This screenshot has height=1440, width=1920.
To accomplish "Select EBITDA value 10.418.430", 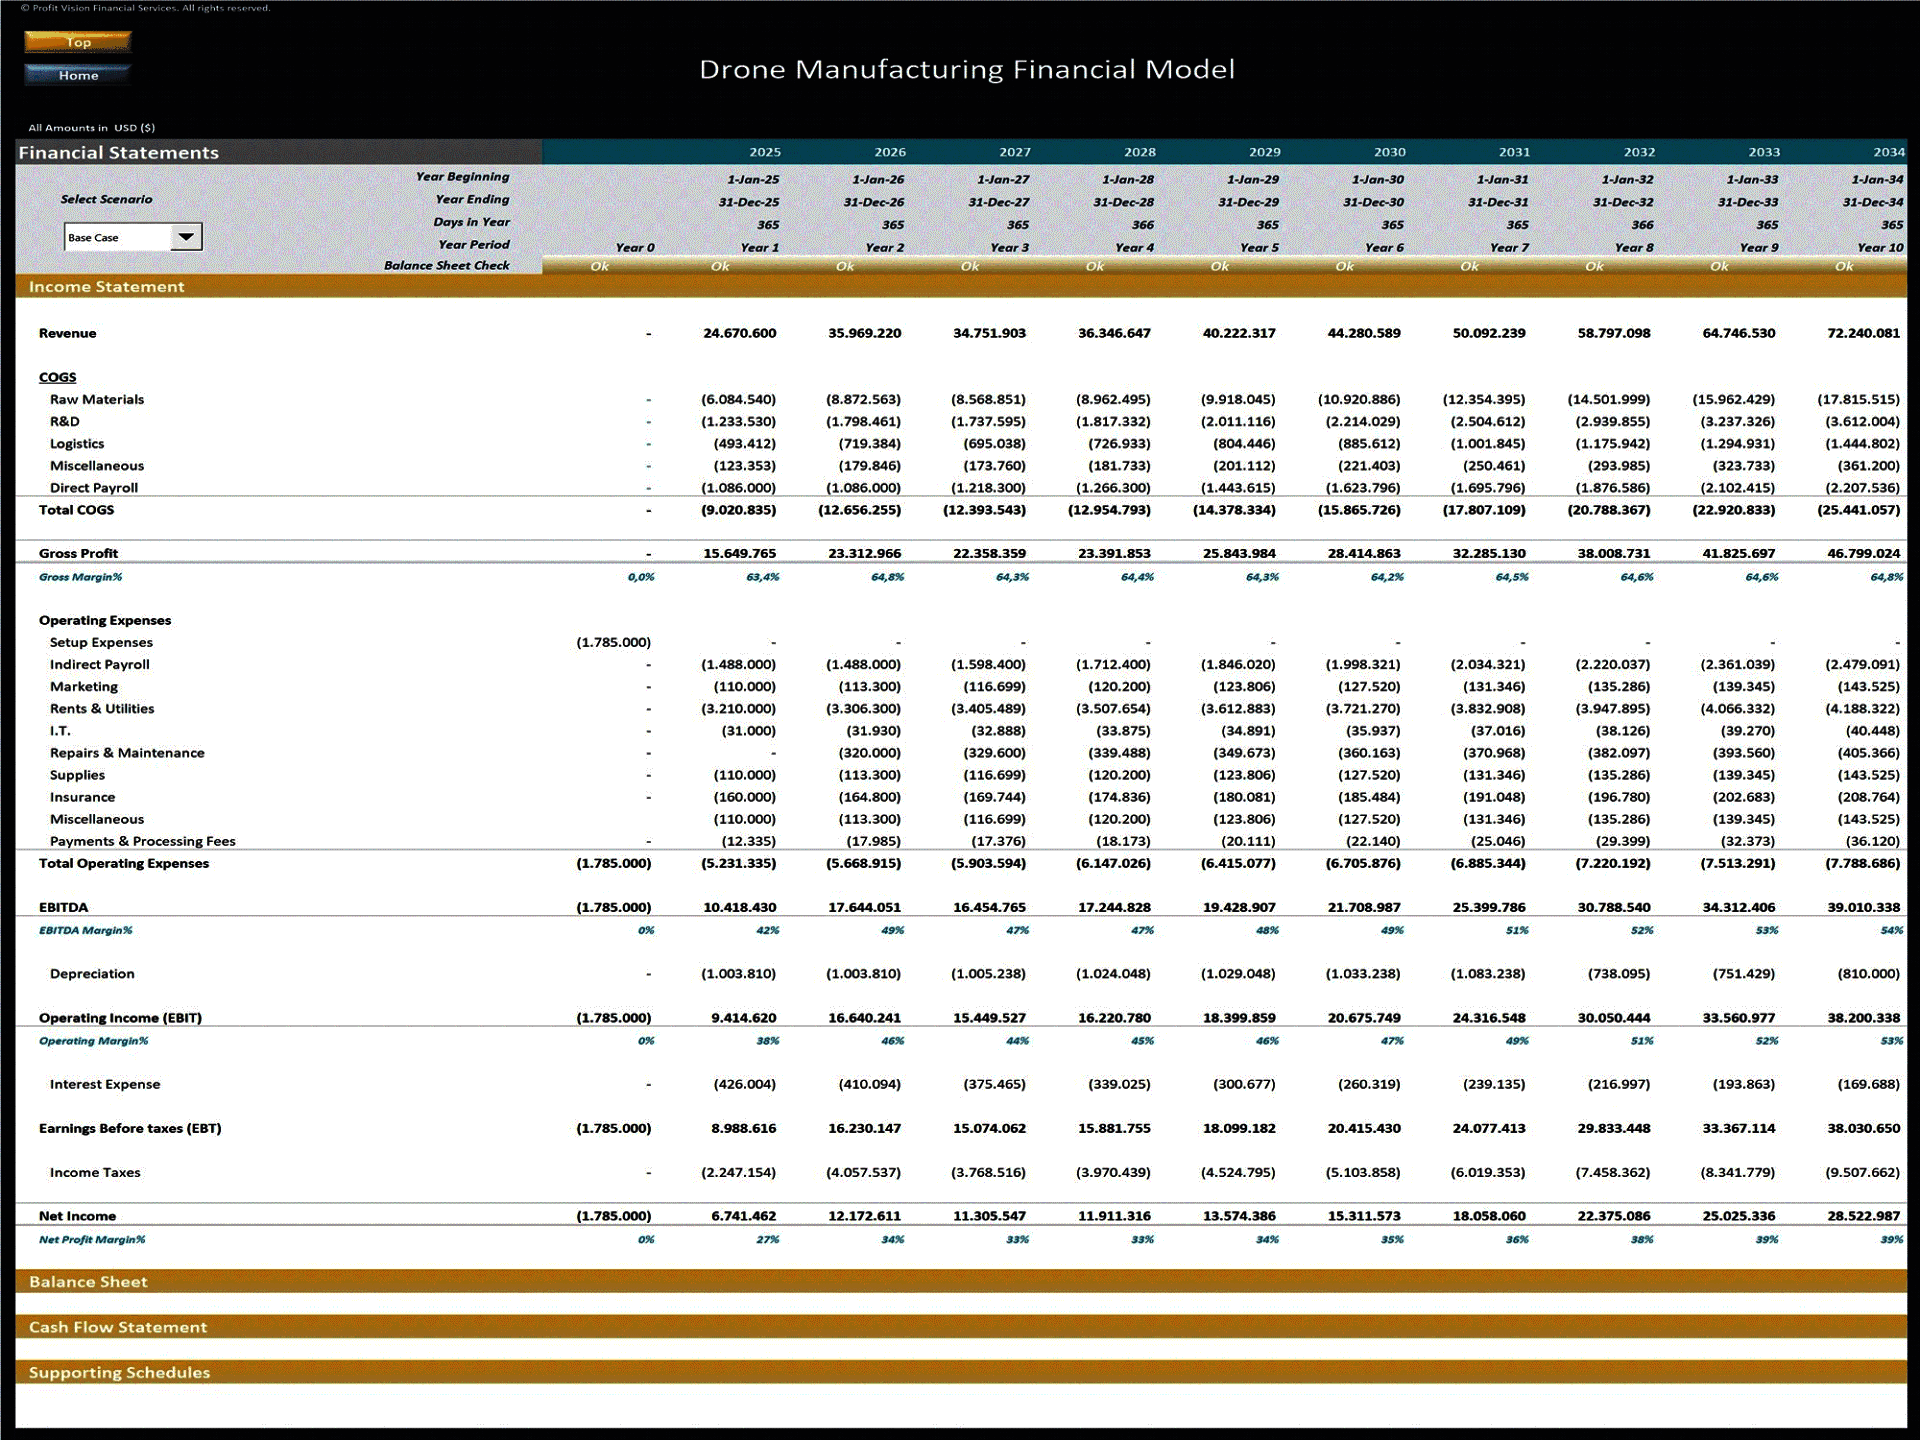I will click(x=739, y=907).
